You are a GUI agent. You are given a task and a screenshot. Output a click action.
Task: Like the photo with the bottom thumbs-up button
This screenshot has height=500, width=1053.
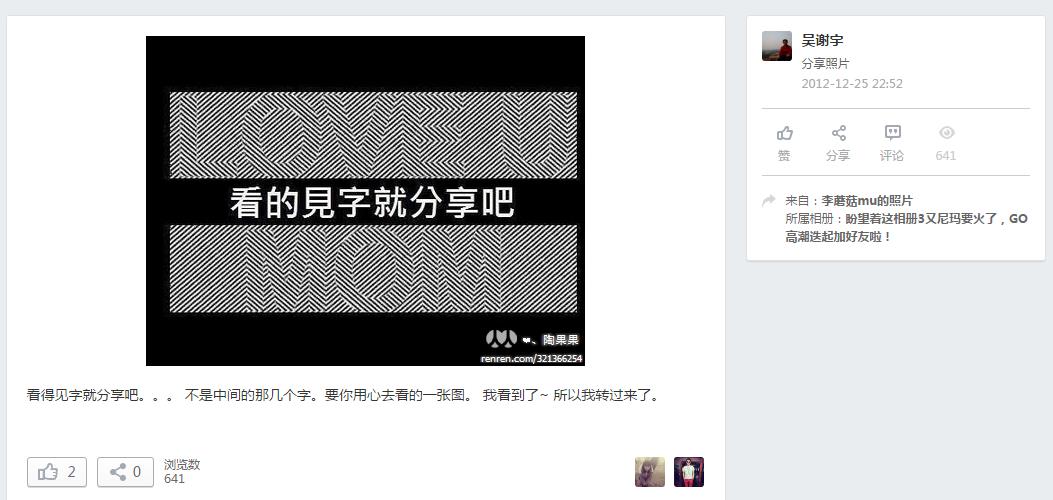(x=57, y=472)
